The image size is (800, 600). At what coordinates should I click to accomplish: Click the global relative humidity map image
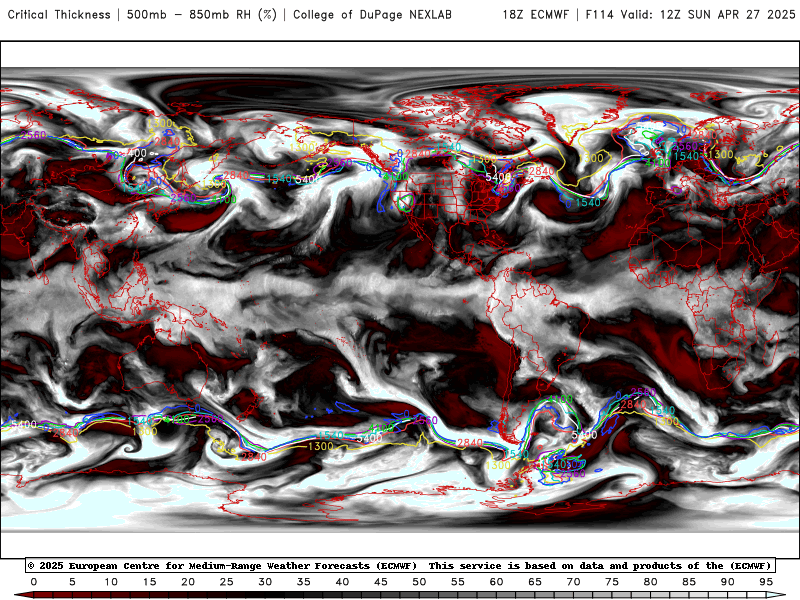tap(400, 299)
